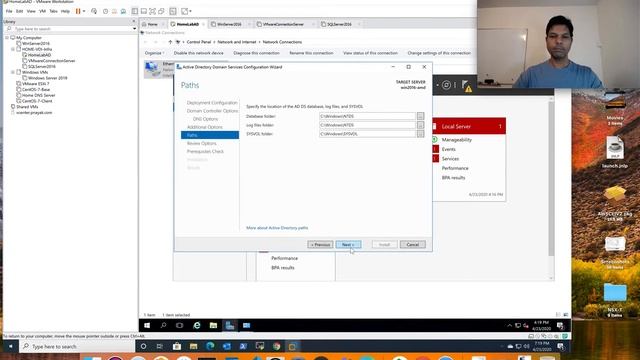The height and width of the screenshot is (360, 640).
Task: Open the Help menu
Action: click(65, 11)
